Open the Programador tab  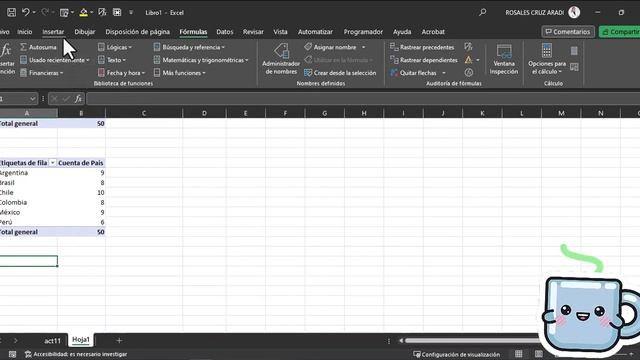pyautogui.click(x=363, y=32)
